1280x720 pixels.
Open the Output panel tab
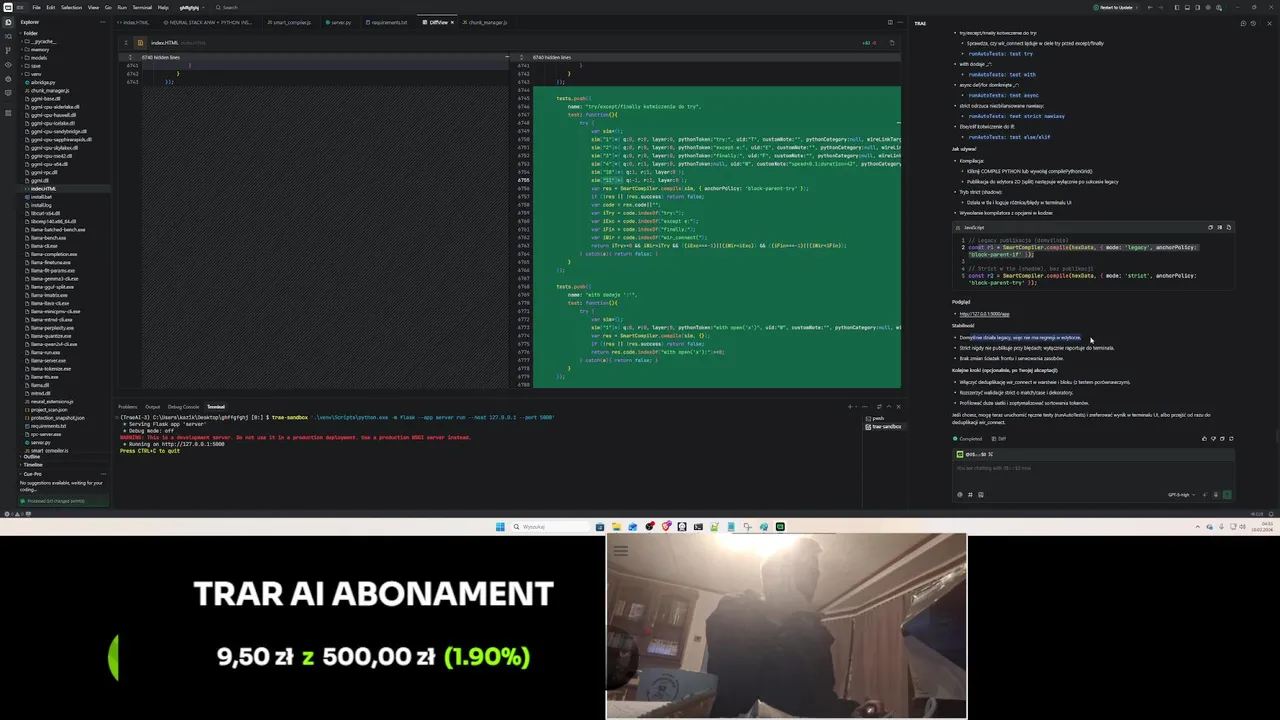click(x=152, y=407)
